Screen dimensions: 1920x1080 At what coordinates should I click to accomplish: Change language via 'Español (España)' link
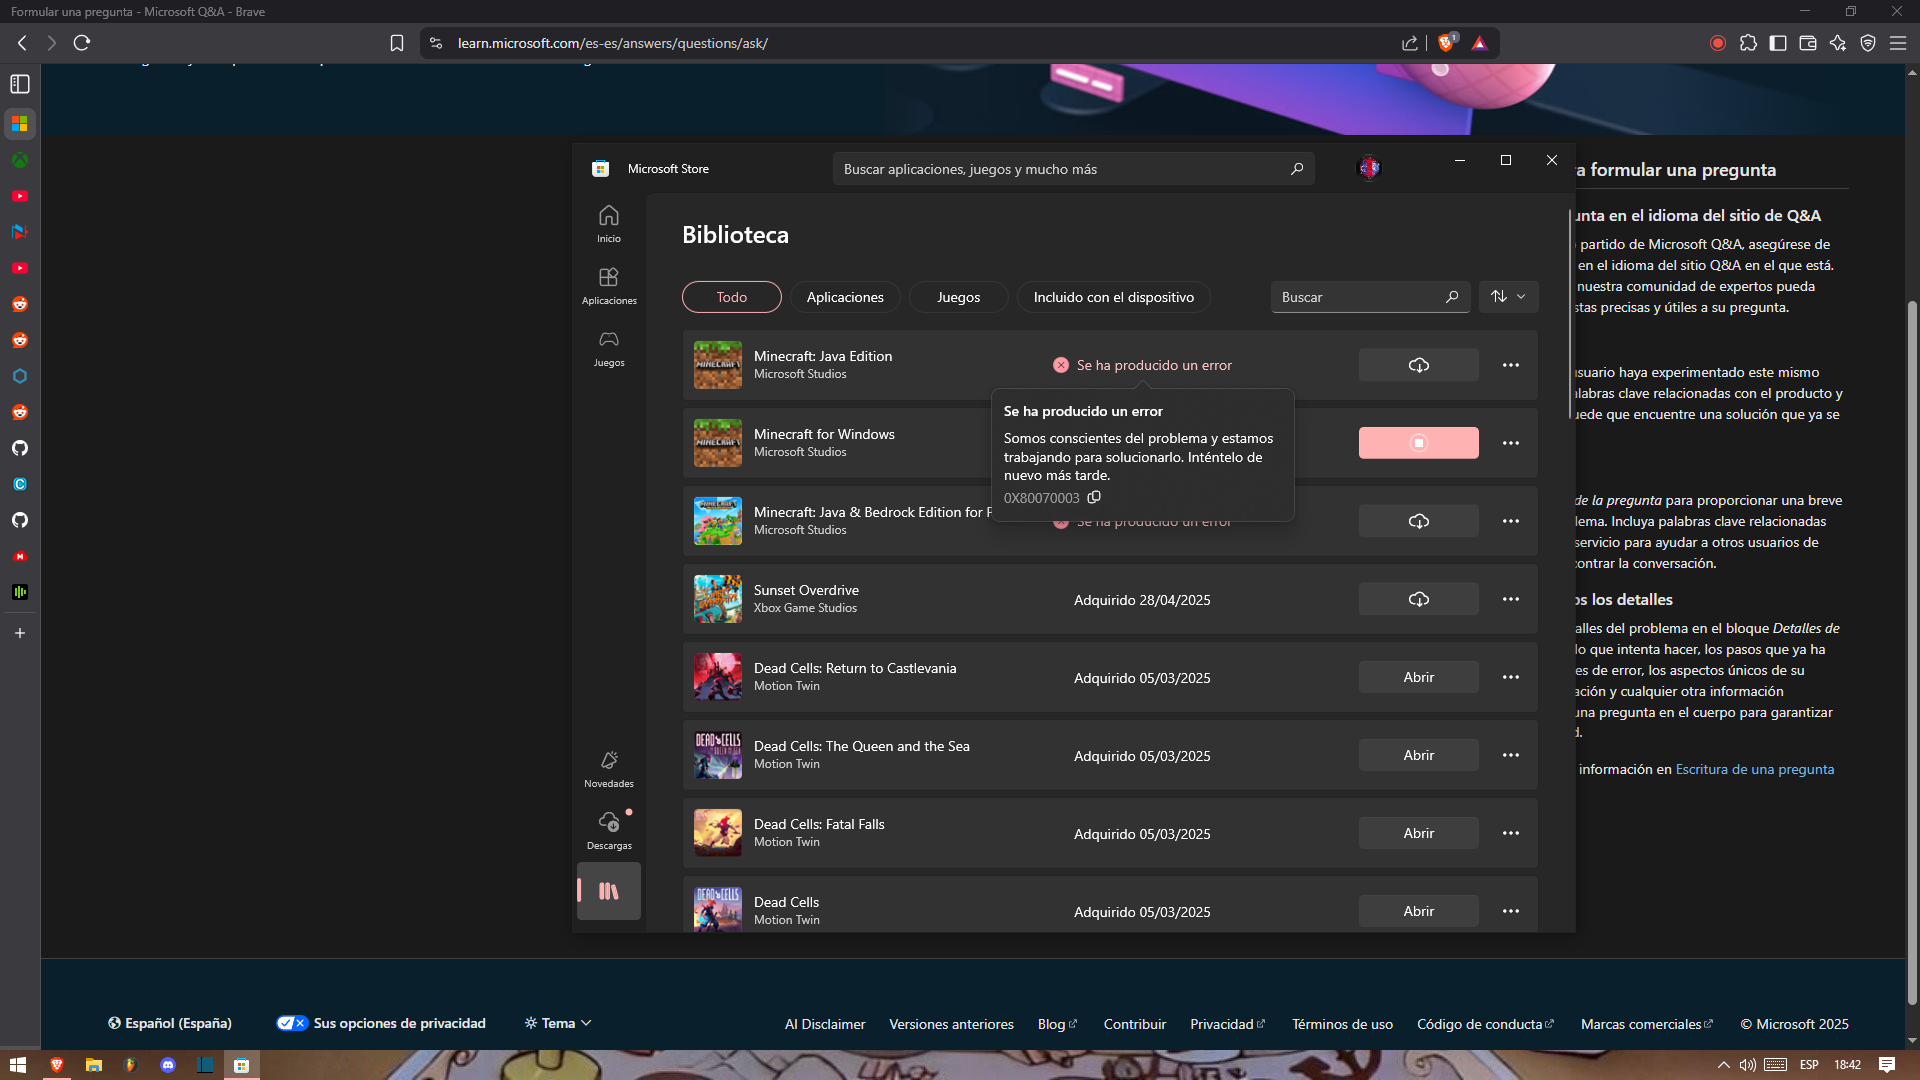pos(170,1023)
